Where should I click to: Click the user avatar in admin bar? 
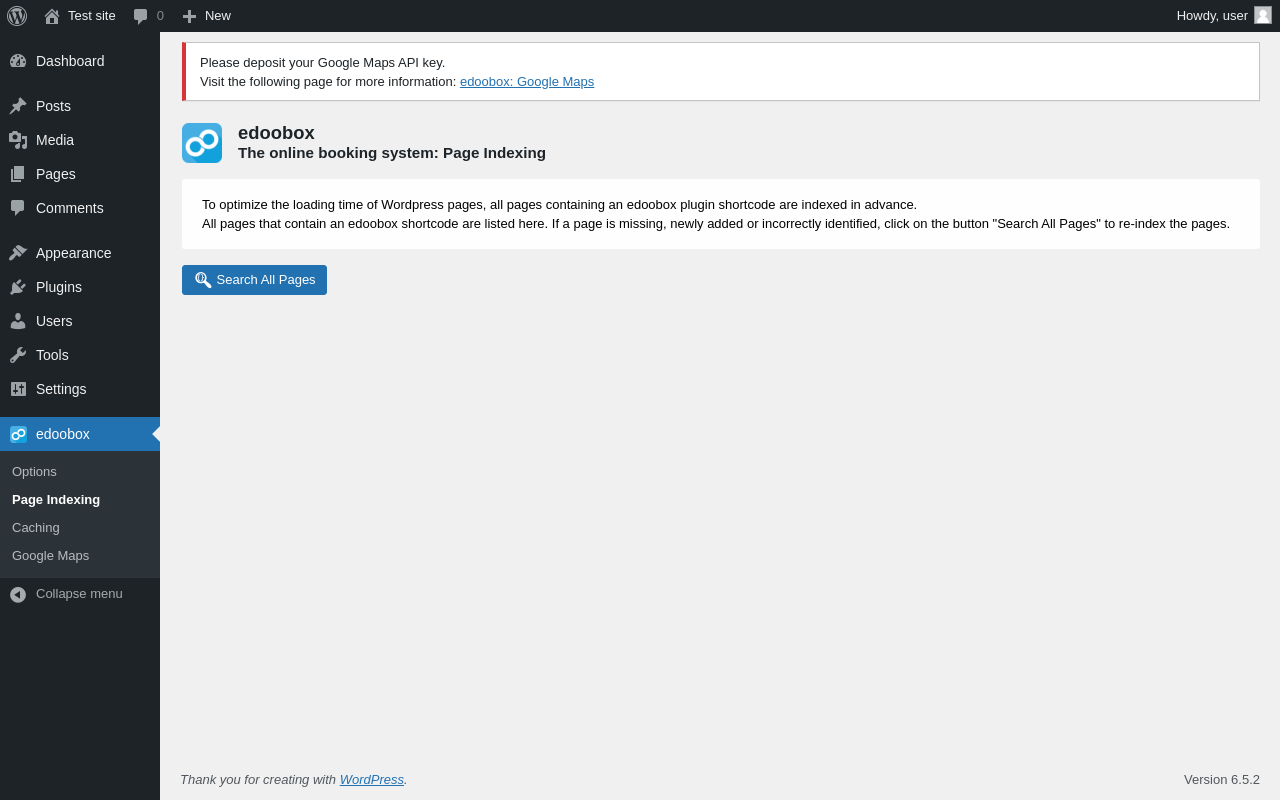[1263, 15]
